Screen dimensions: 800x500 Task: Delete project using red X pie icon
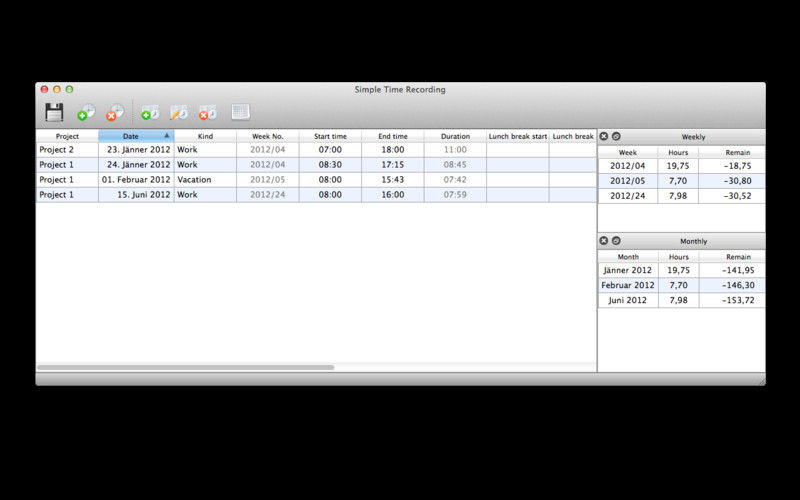click(115, 112)
